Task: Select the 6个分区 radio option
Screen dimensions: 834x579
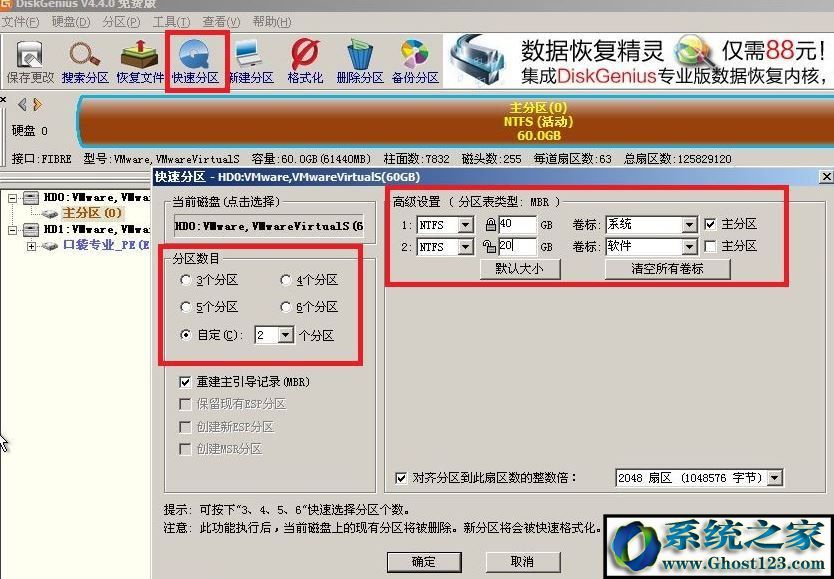Action: pyautogui.click(x=286, y=307)
